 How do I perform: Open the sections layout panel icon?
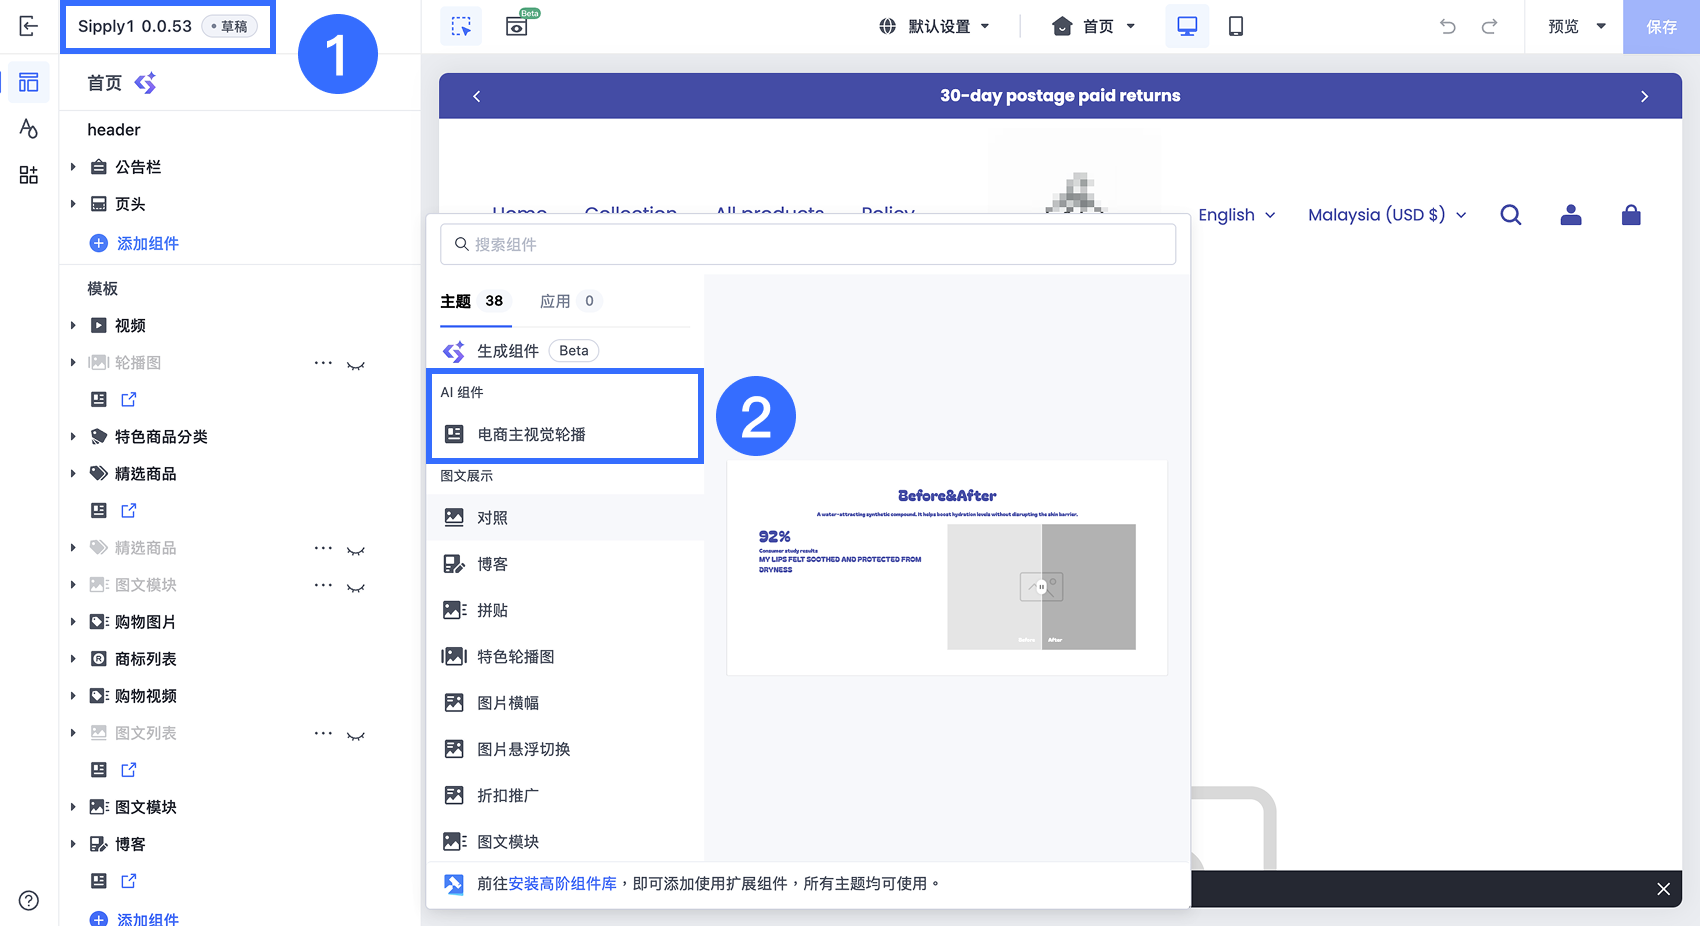[x=28, y=82]
